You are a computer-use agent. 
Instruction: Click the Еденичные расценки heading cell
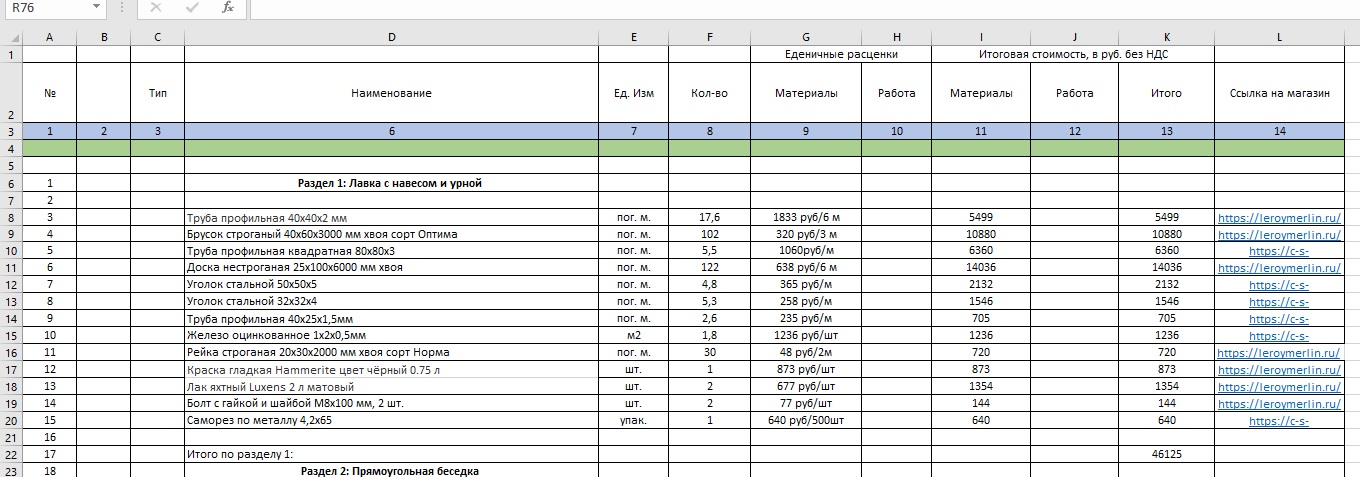[x=841, y=54]
